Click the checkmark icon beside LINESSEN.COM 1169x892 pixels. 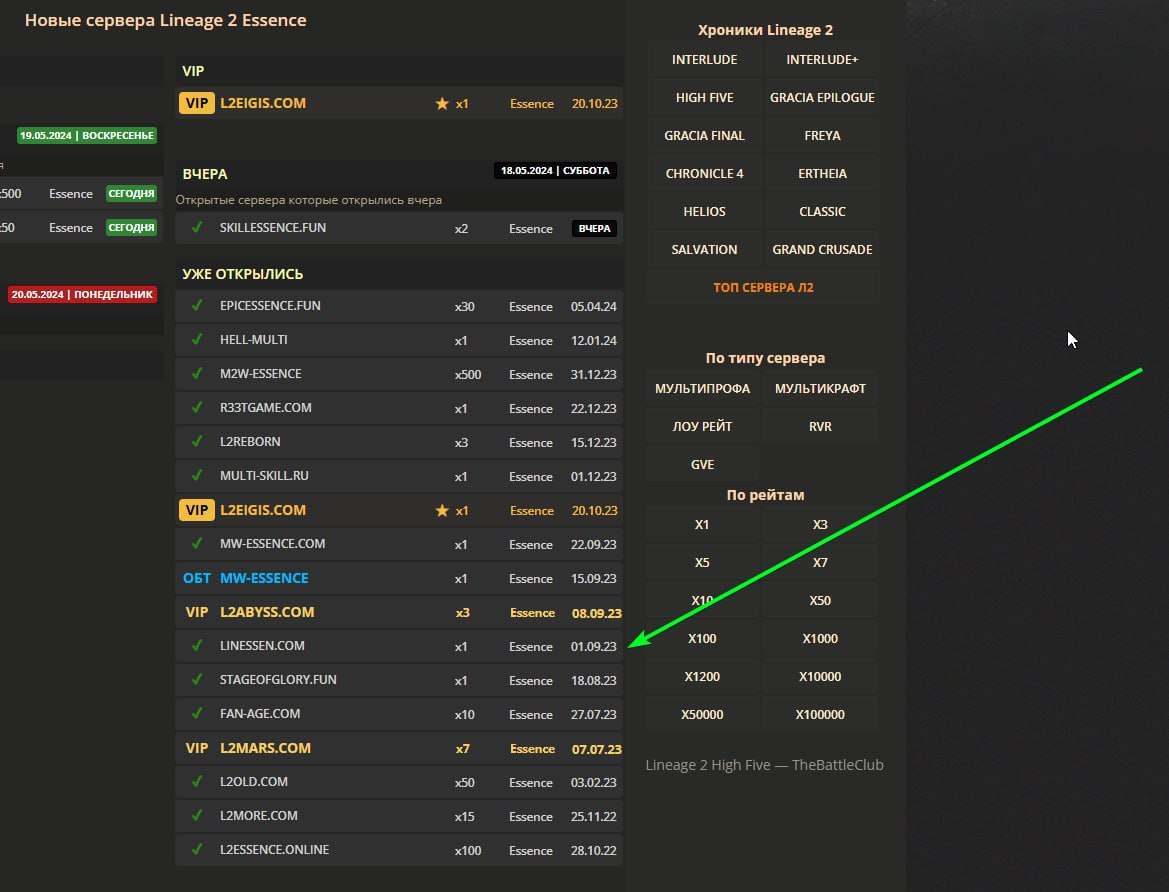tap(197, 645)
